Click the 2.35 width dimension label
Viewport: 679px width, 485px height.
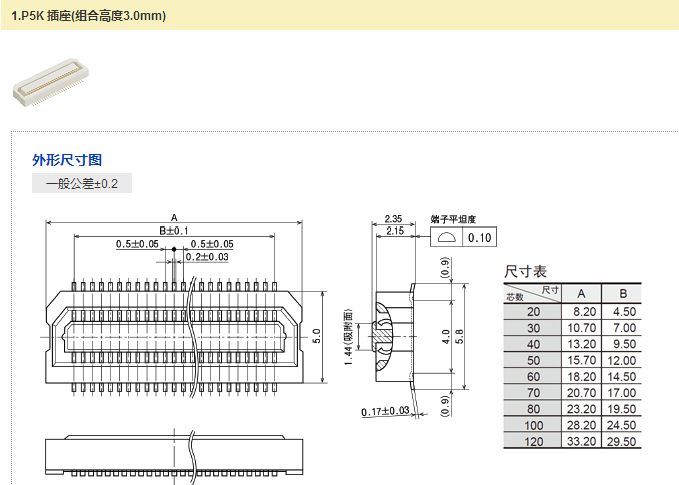pyautogui.click(x=392, y=218)
